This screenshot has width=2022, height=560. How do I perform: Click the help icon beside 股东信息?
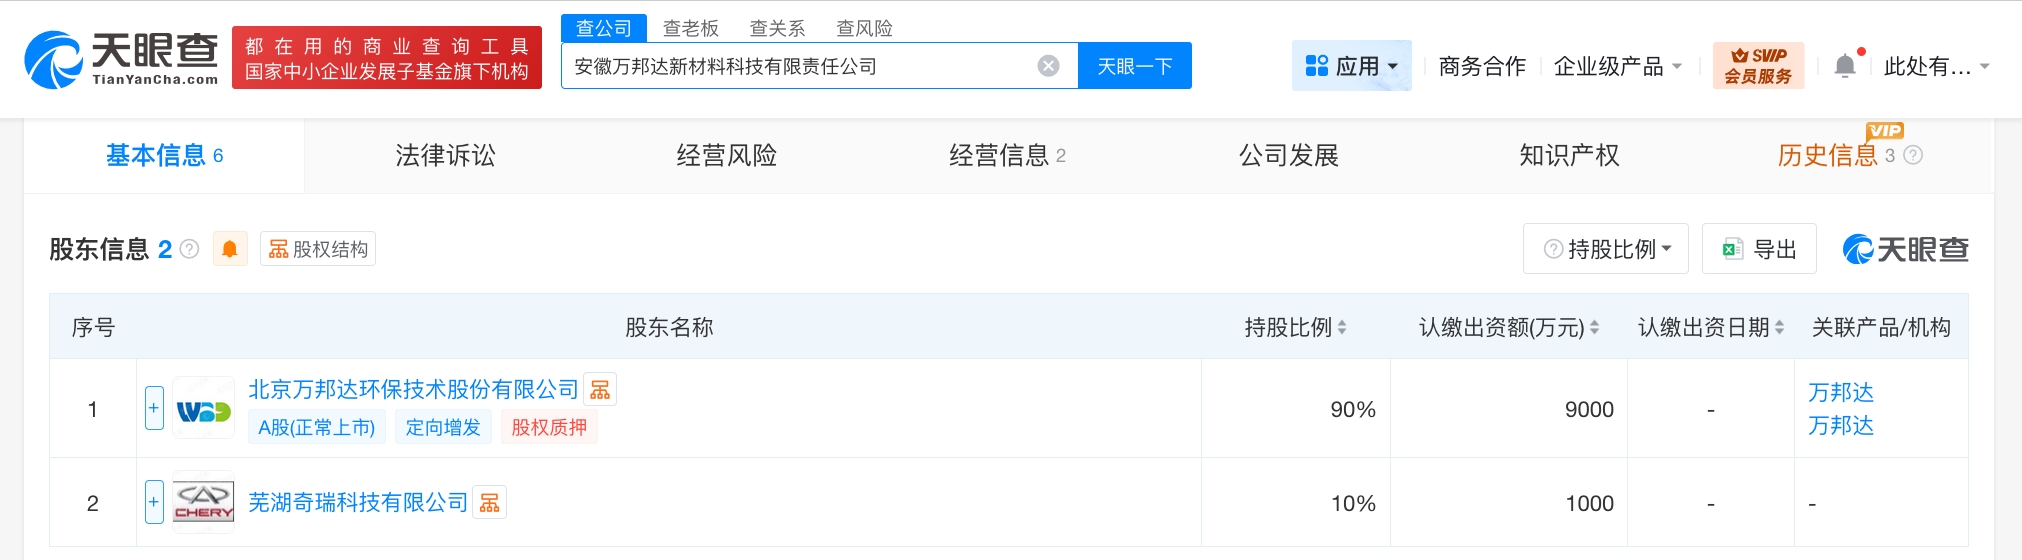189,249
